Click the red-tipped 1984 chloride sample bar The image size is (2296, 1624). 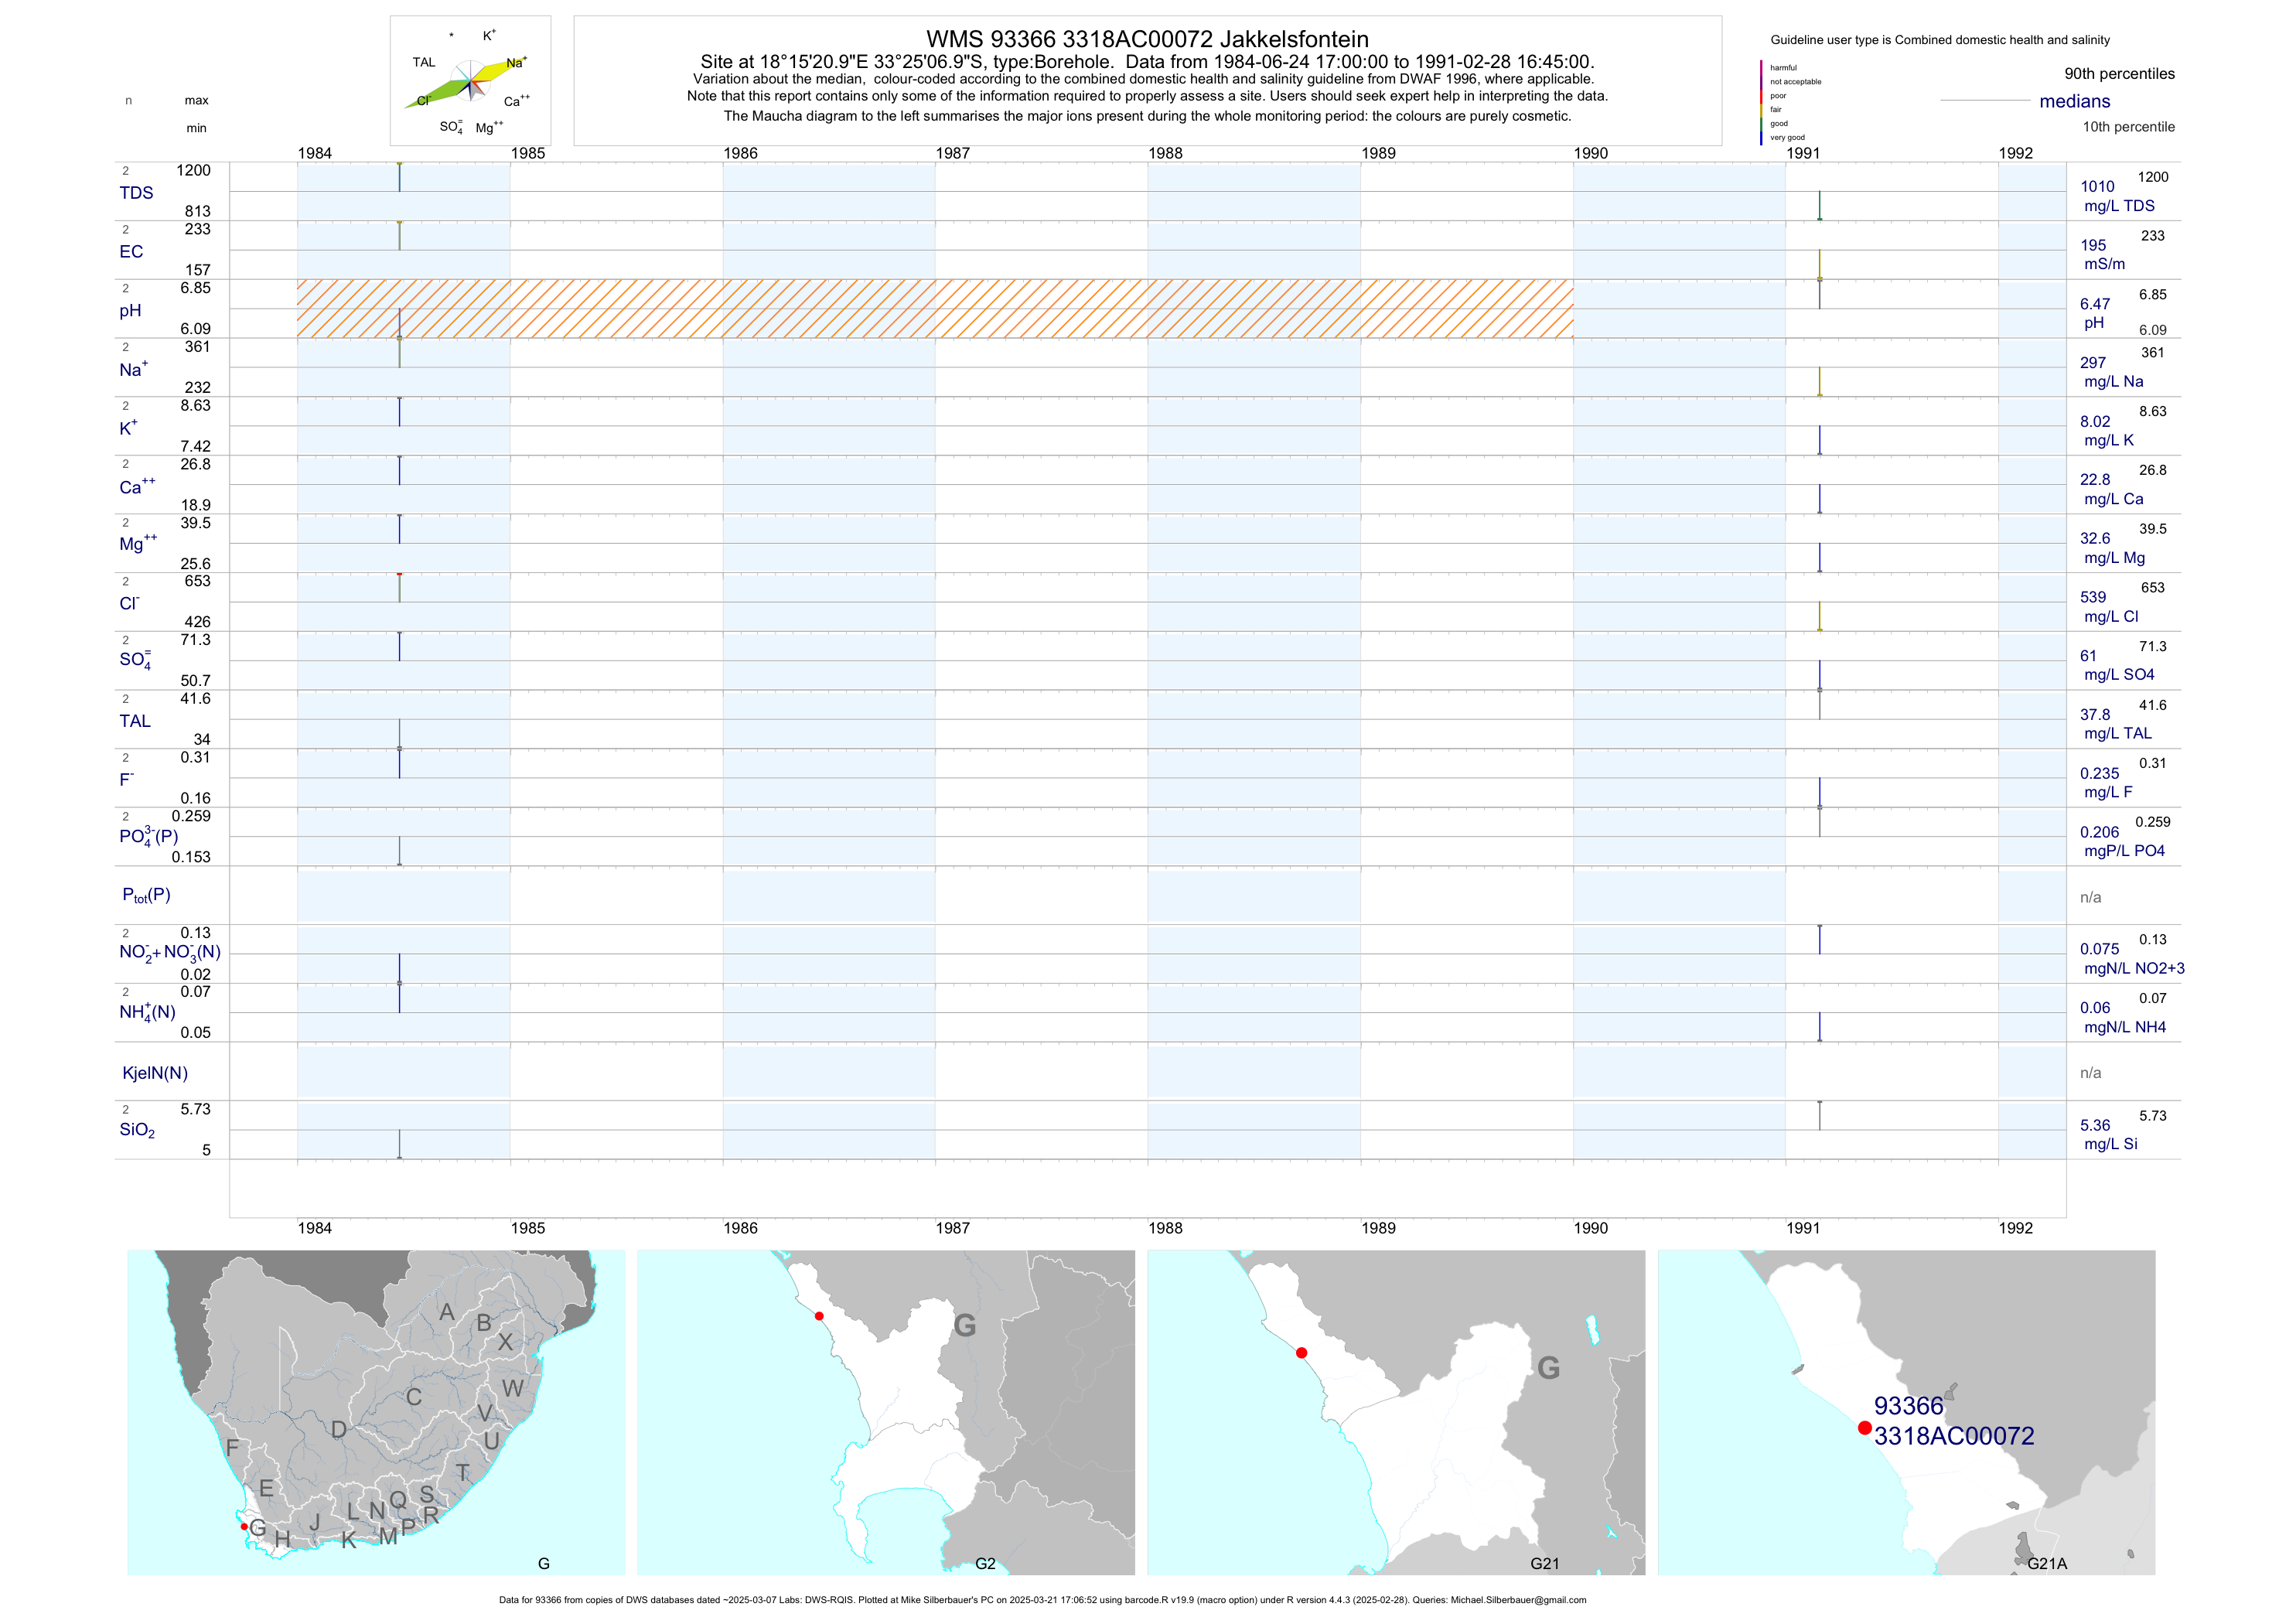pyautogui.click(x=399, y=587)
